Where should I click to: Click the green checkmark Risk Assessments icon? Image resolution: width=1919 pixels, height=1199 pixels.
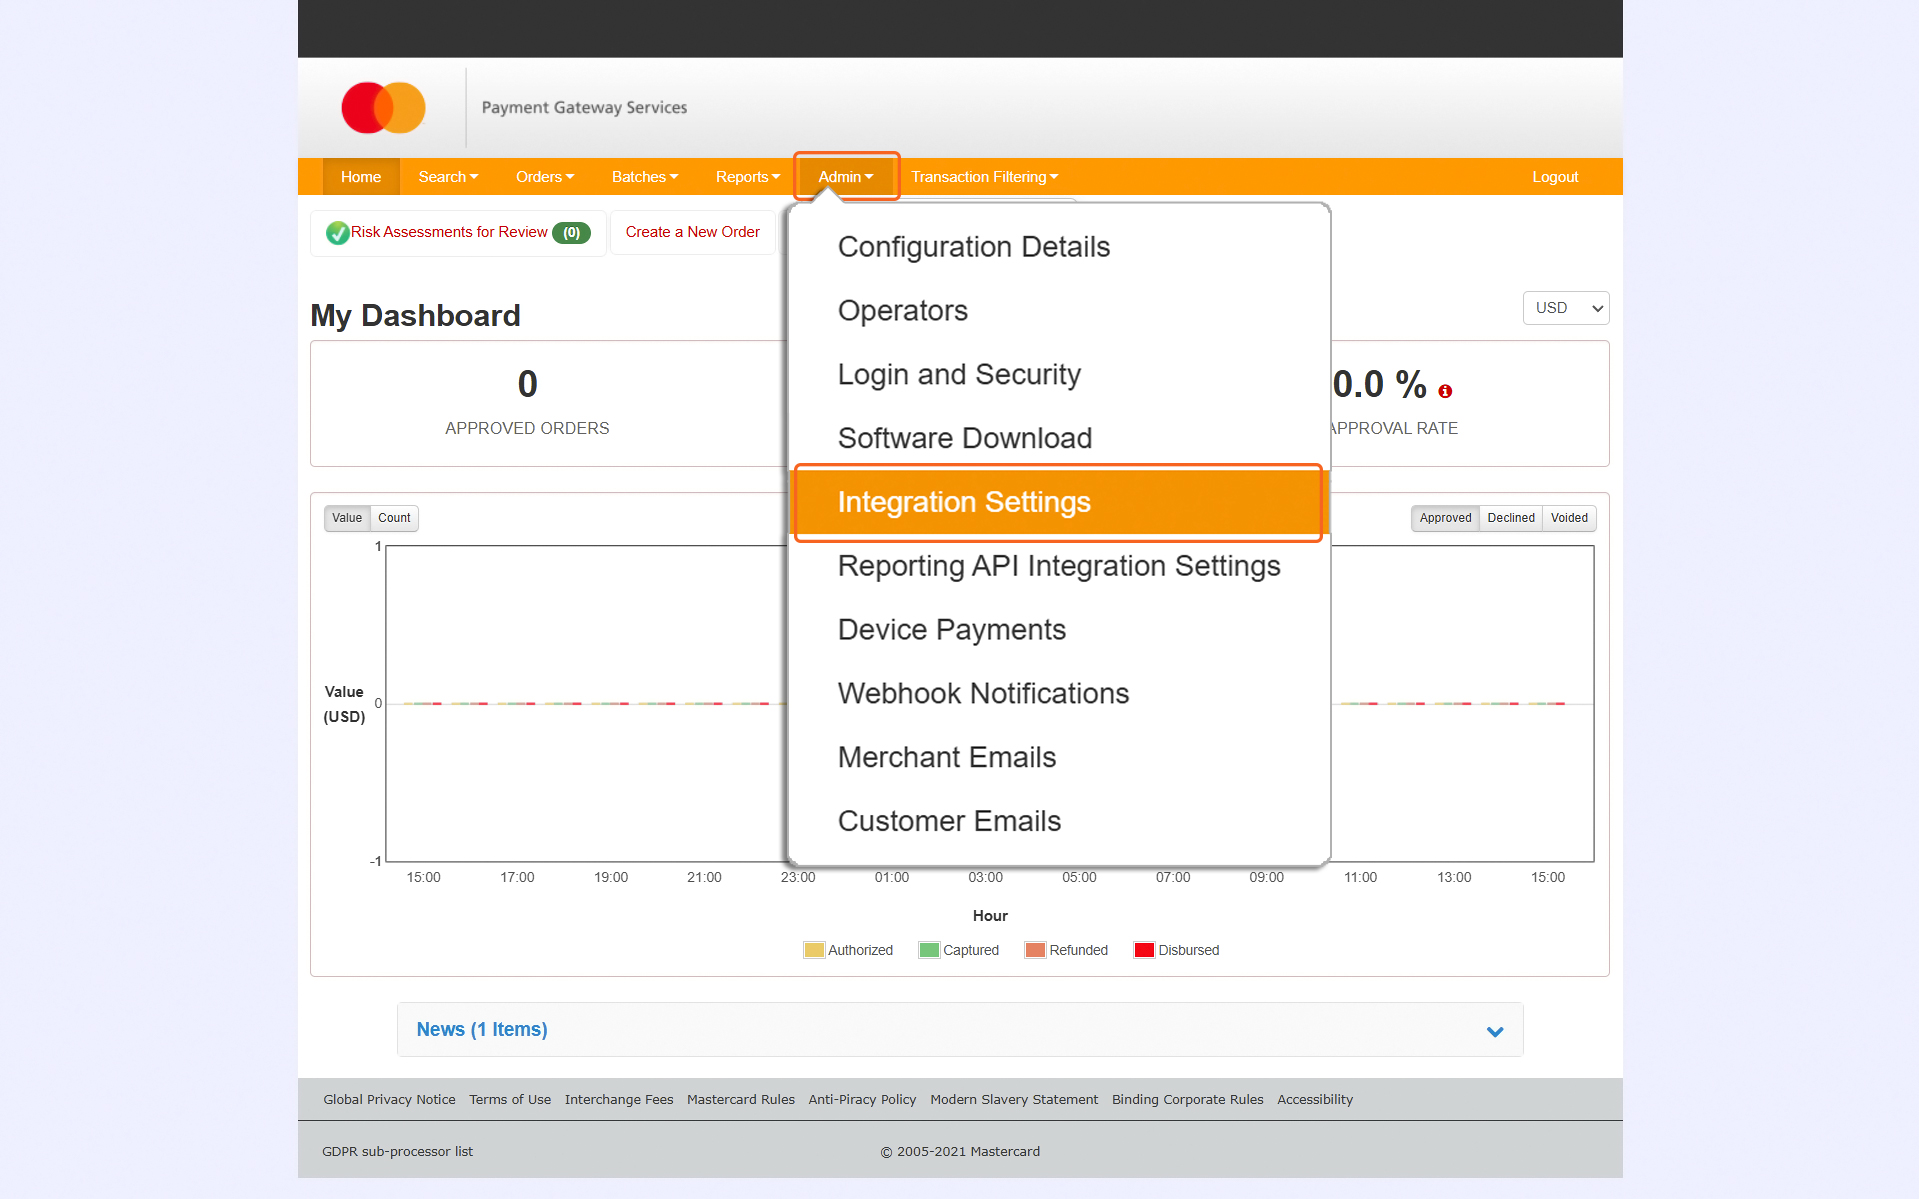(x=337, y=233)
